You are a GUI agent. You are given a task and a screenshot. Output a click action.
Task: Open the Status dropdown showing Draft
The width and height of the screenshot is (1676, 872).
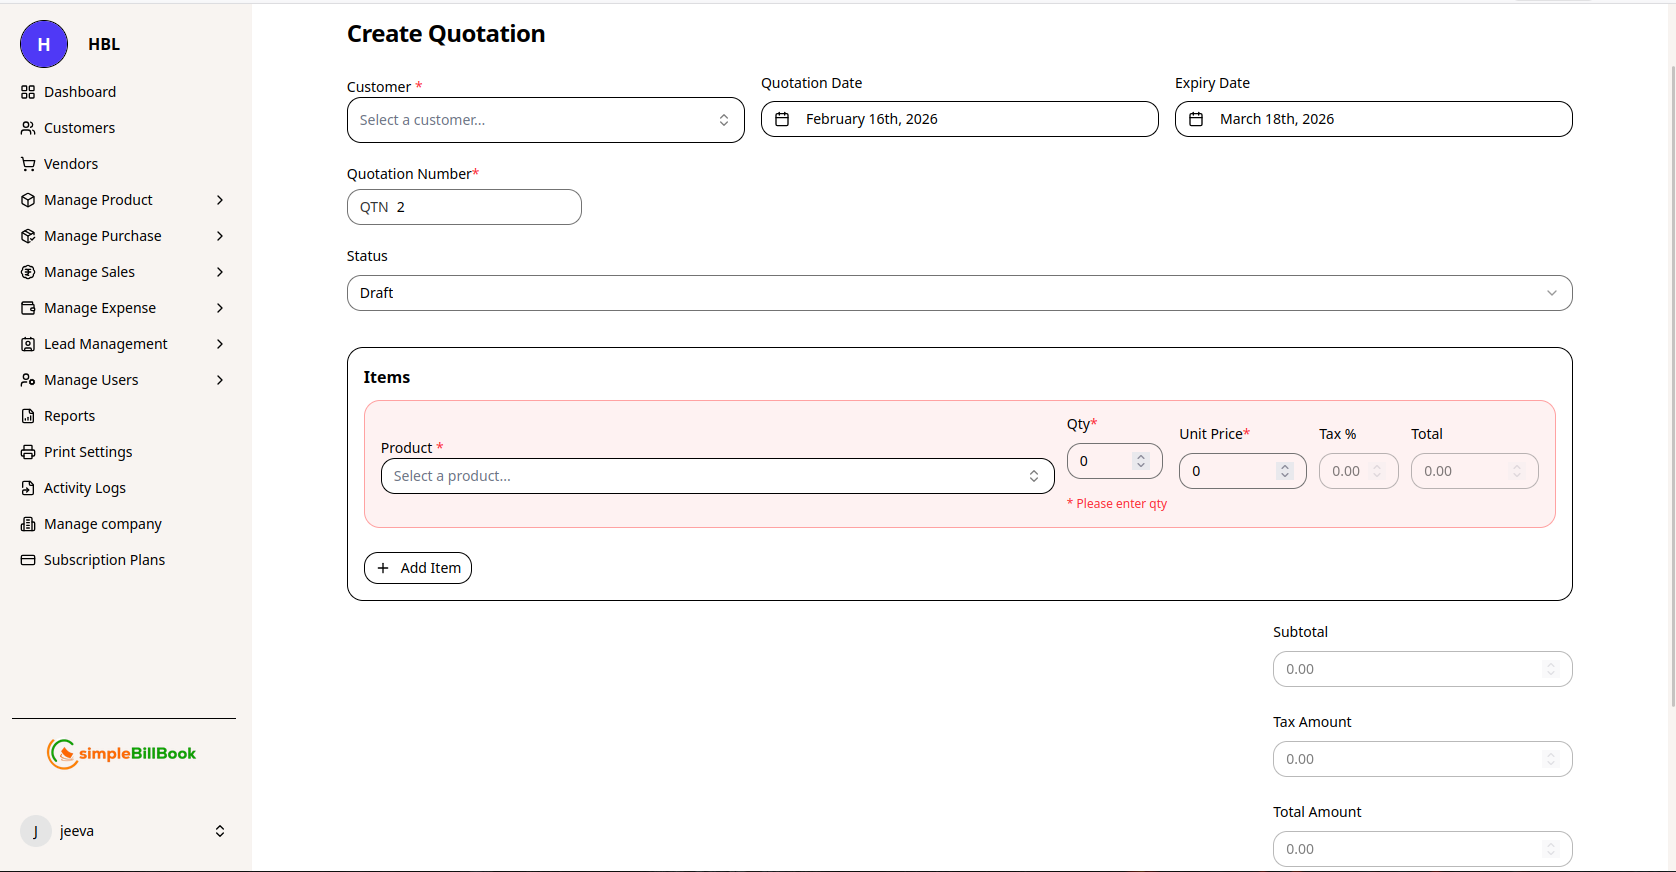[x=959, y=293]
